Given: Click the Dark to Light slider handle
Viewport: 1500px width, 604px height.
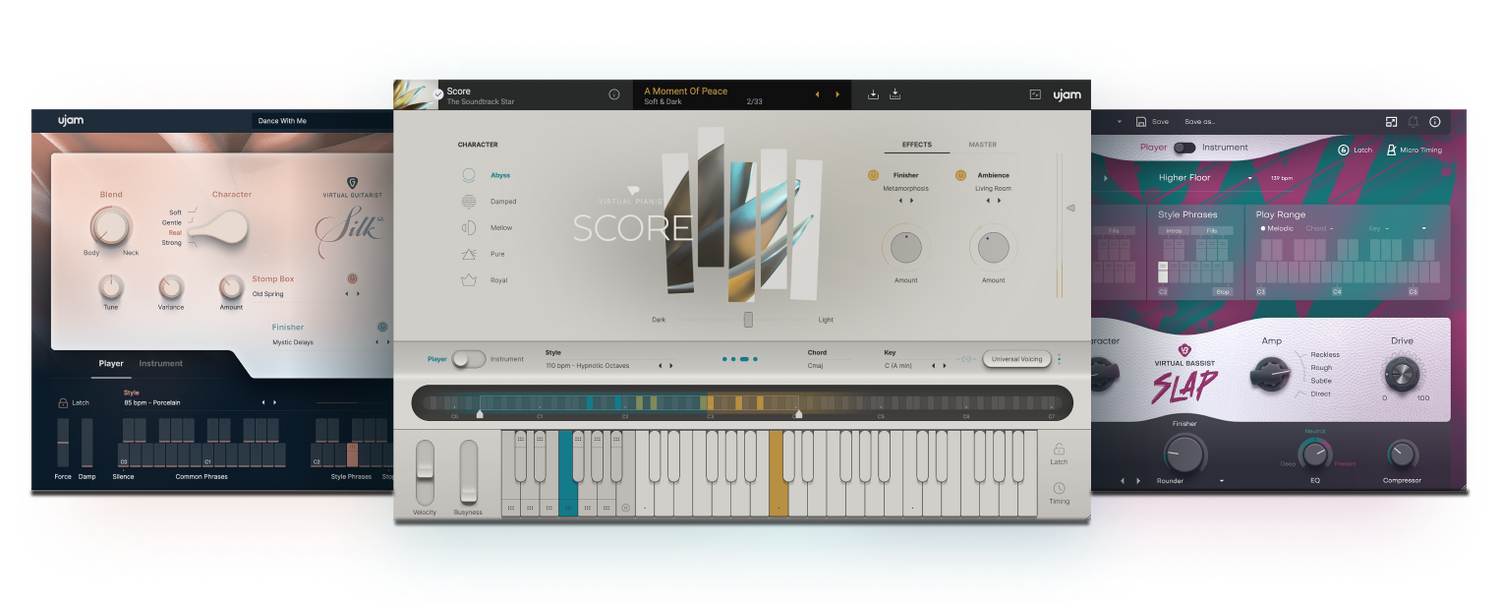Looking at the screenshot, I should click(748, 320).
